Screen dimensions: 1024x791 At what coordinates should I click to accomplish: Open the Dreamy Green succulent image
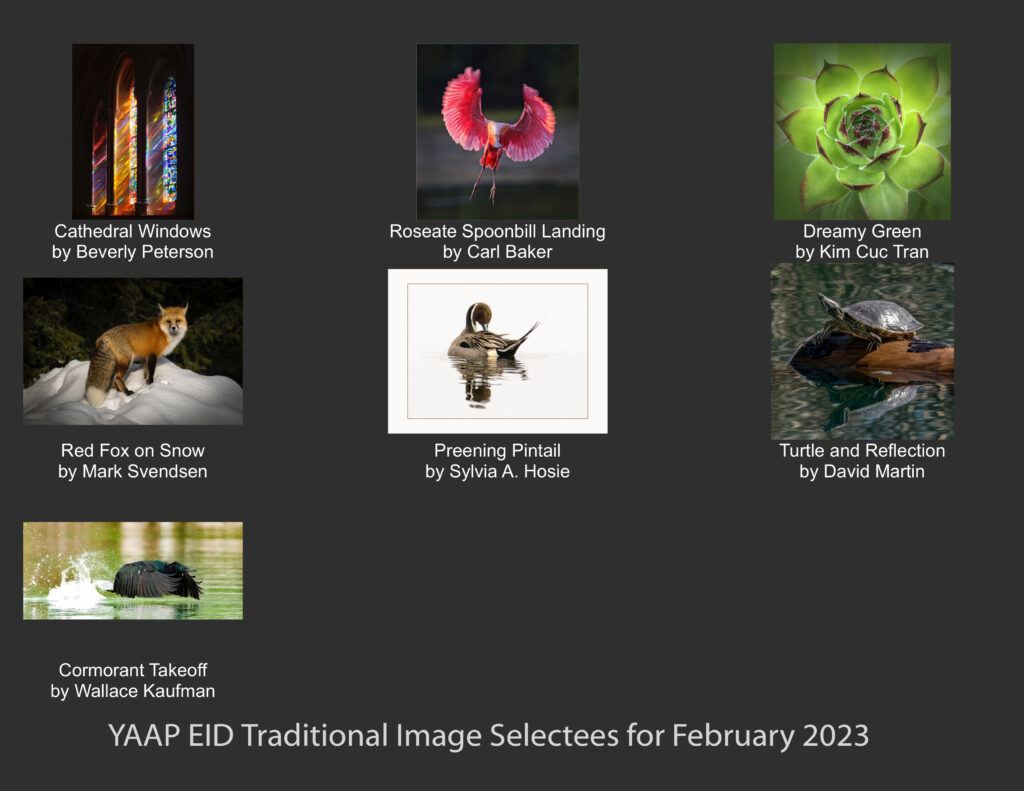[862, 131]
